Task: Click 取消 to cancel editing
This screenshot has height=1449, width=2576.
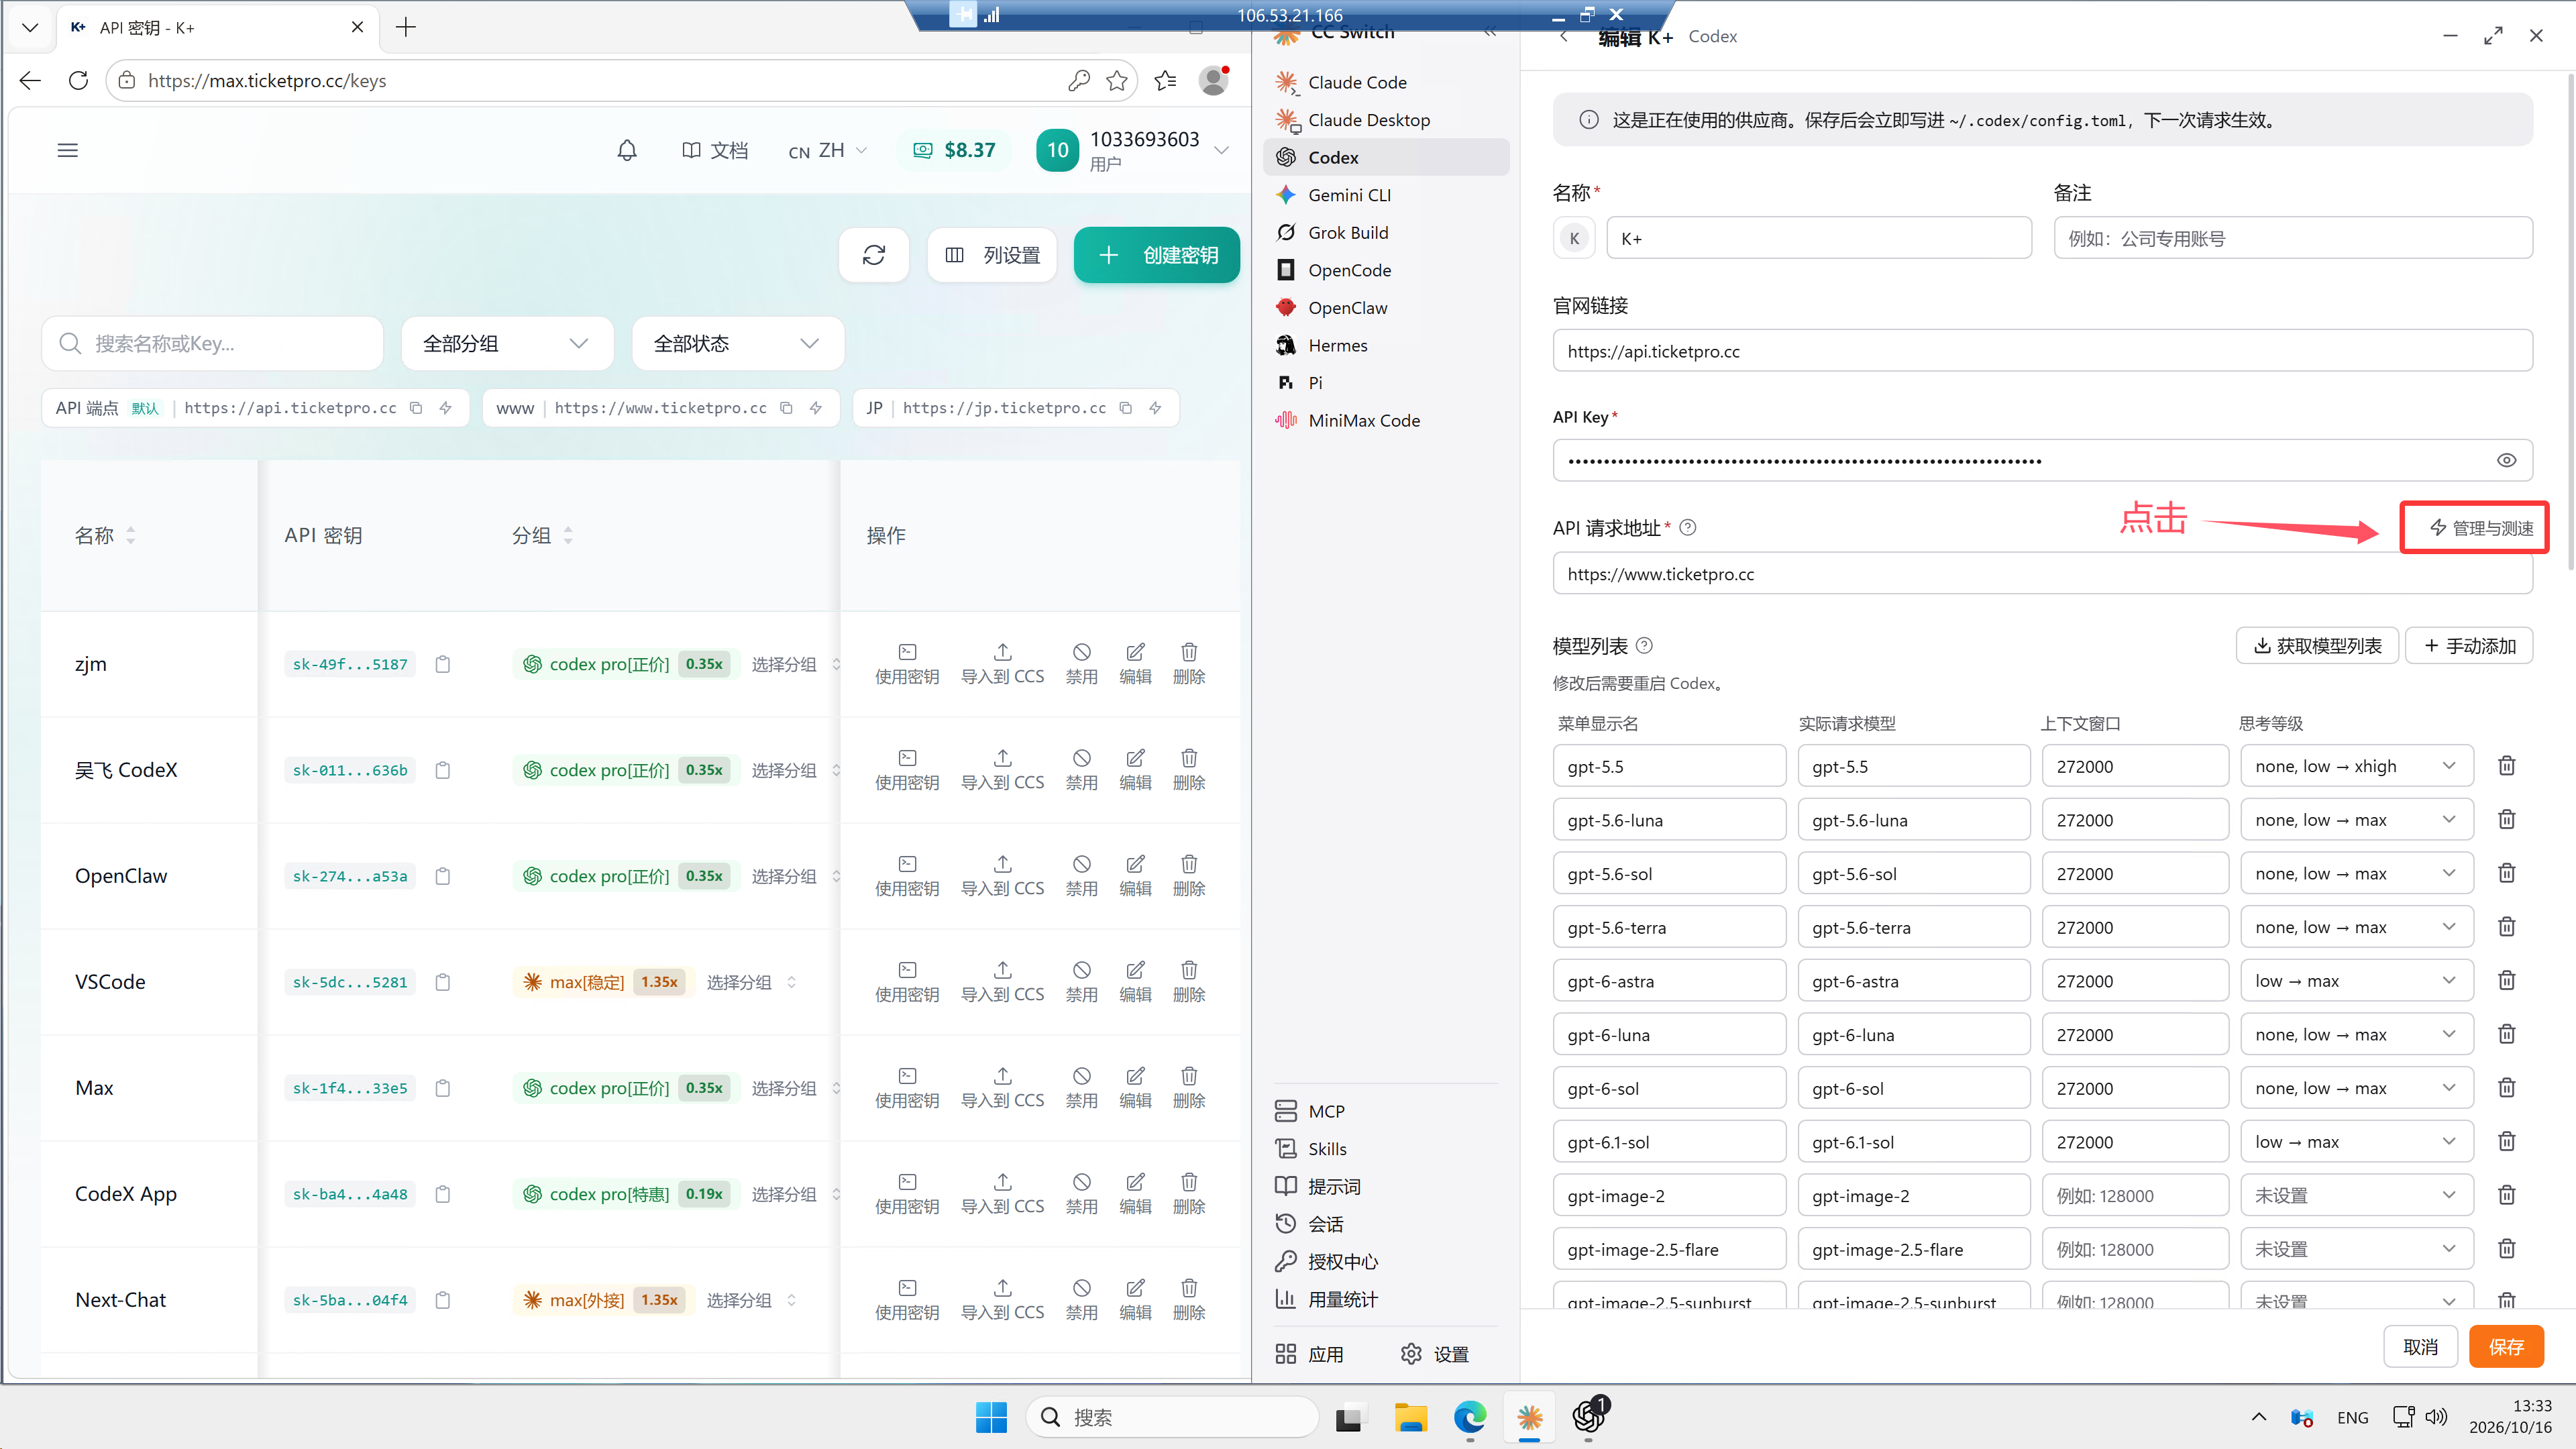Action: tap(2420, 1347)
